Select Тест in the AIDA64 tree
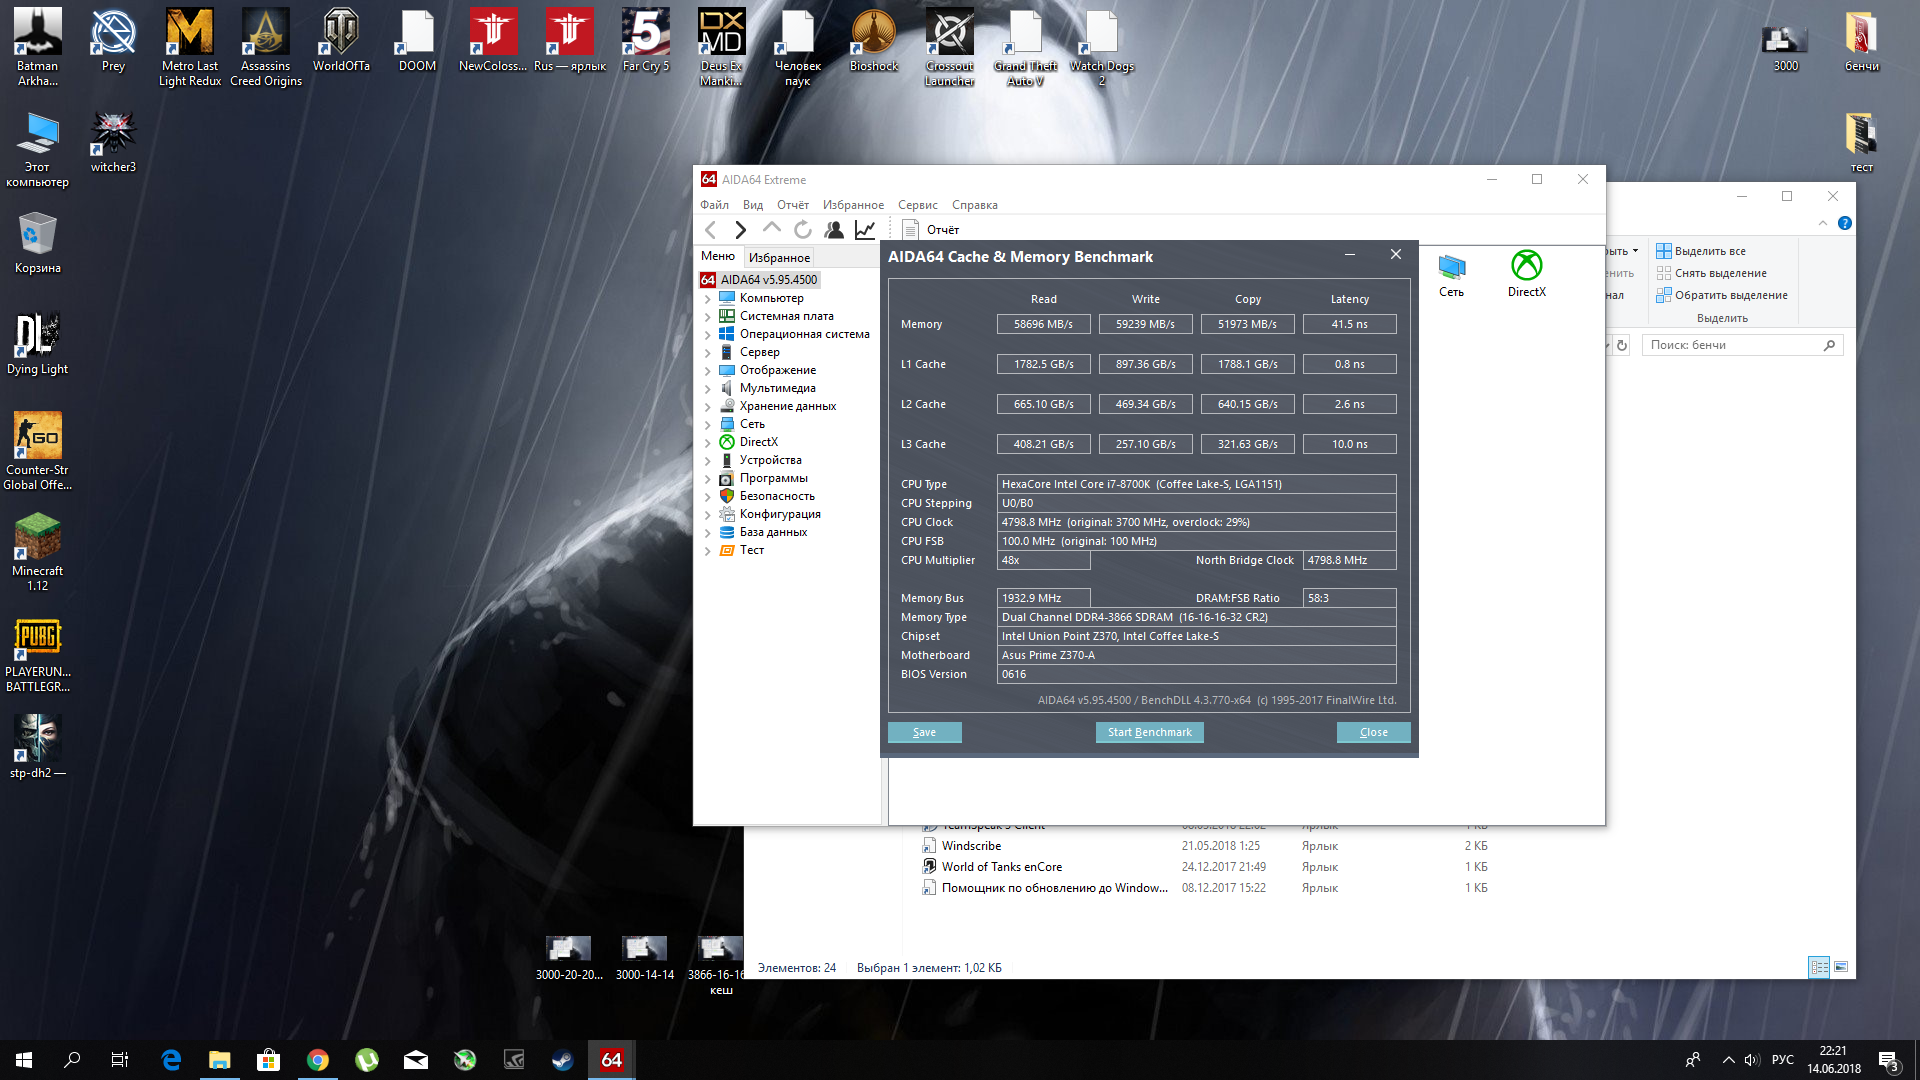The image size is (1920, 1080). tap(751, 550)
